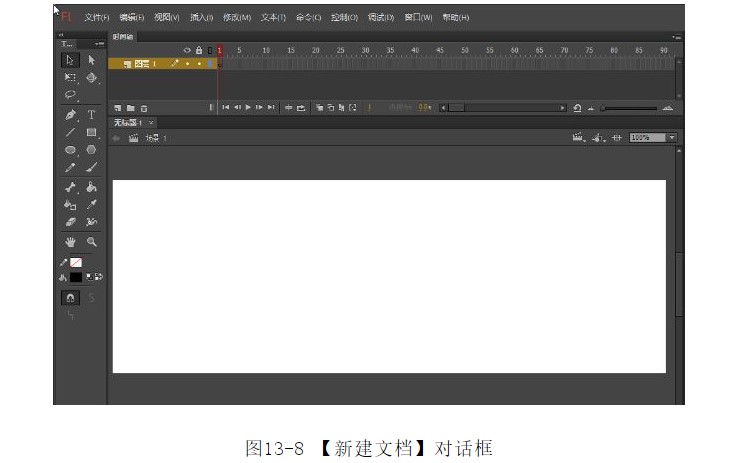This screenshot has height=463, width=745.
Task: Open the 窗口(W) menu
Action: (x=418, y=18)
